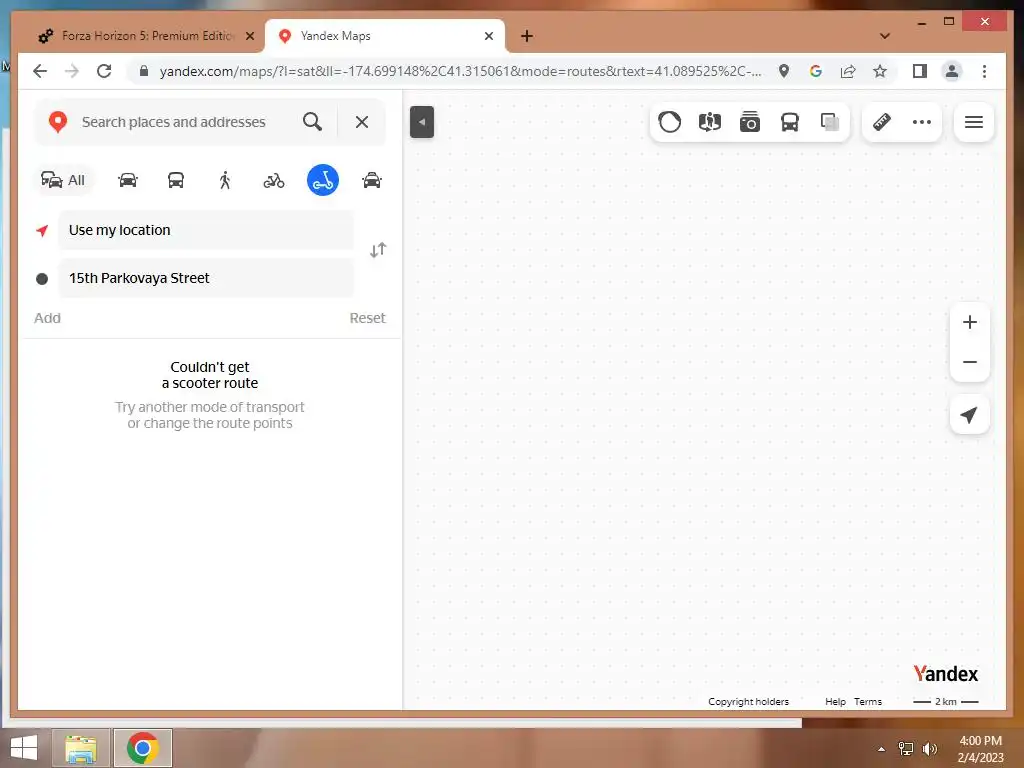Screen dimensions: 1024x768
Task: Select the scooter route mode
Action: tap(323, 180)
